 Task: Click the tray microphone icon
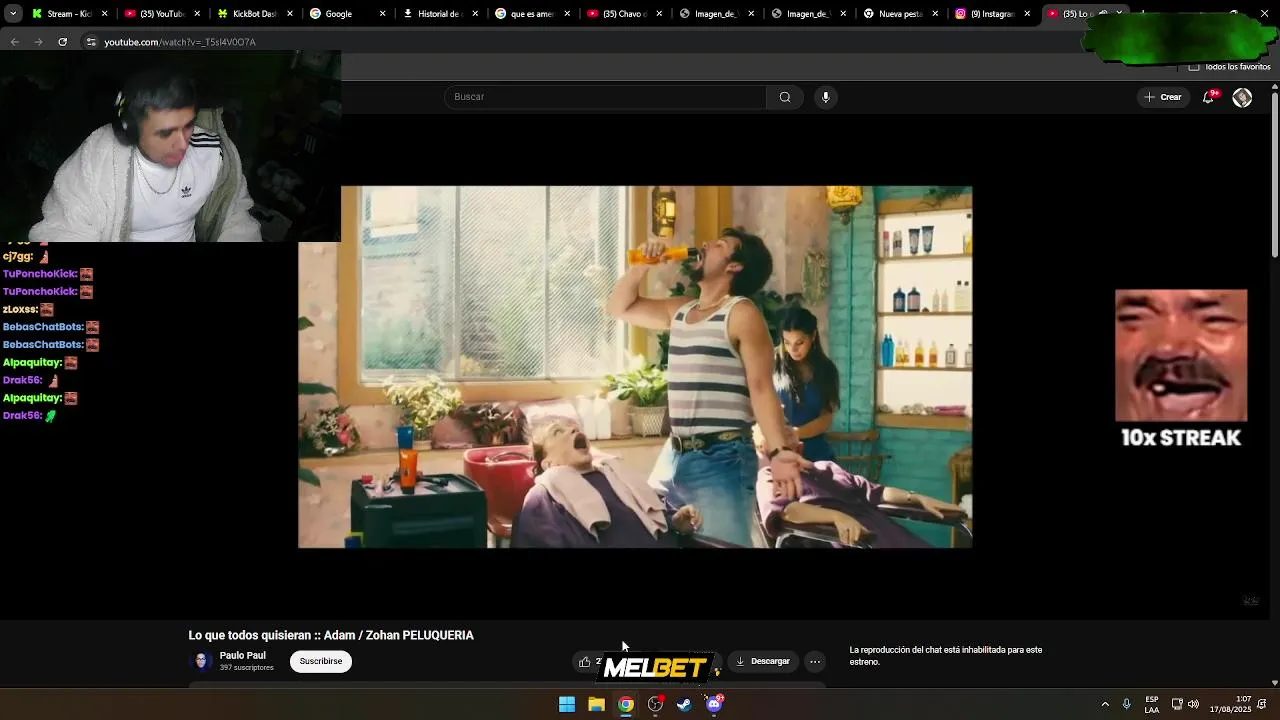pos(1127,704)
